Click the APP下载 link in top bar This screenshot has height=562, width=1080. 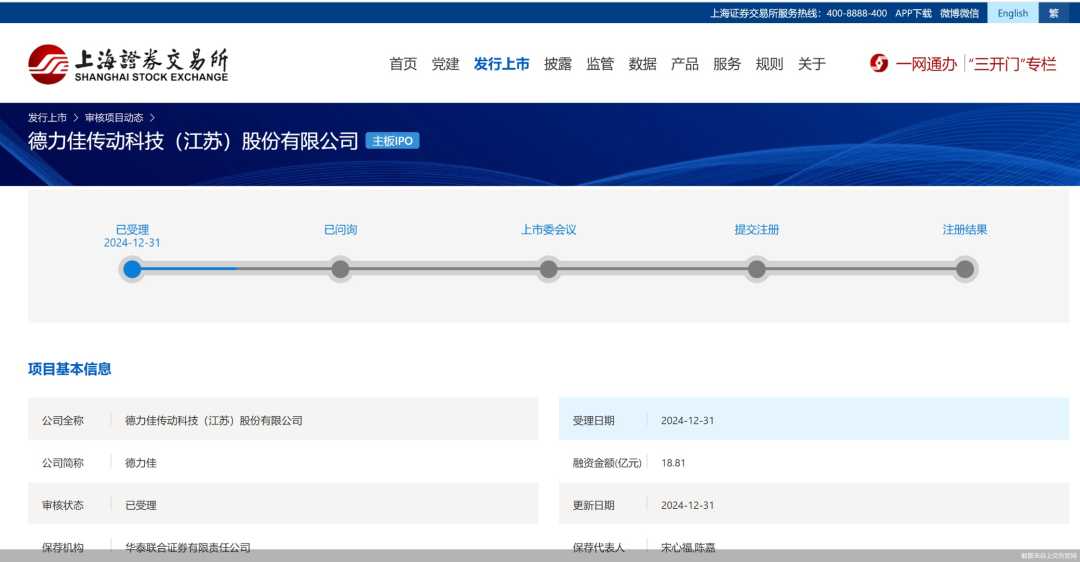[x=913, y=13]
